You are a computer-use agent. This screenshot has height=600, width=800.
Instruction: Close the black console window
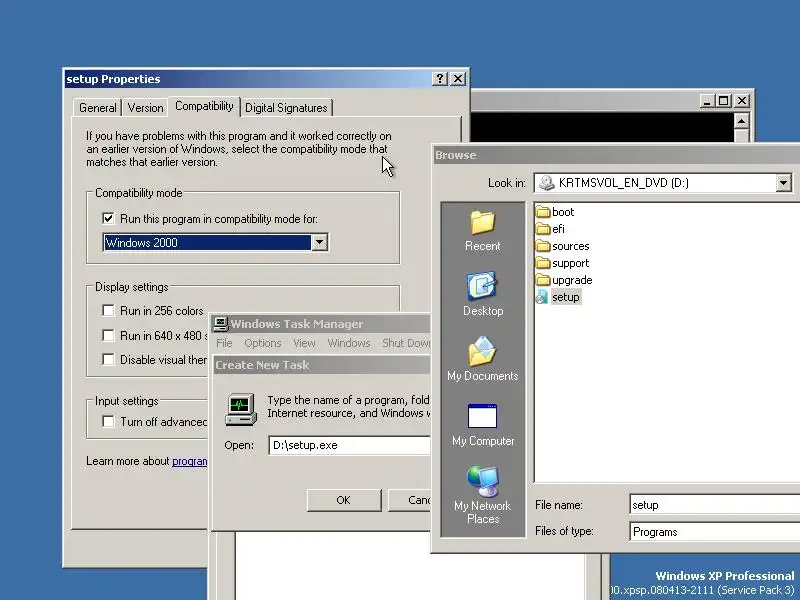pos(741,101)
